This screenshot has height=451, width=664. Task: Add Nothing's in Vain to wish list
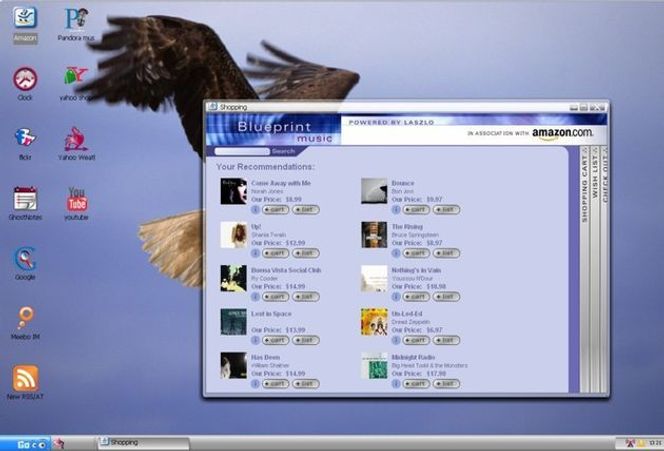click(x=446, y=297)
